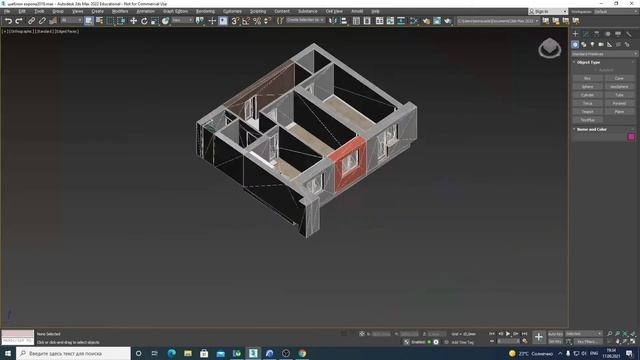Image resolution: width=640 pixels, height=360 pixels.
Task: Open the Modifiers menu
Action: 120,11
